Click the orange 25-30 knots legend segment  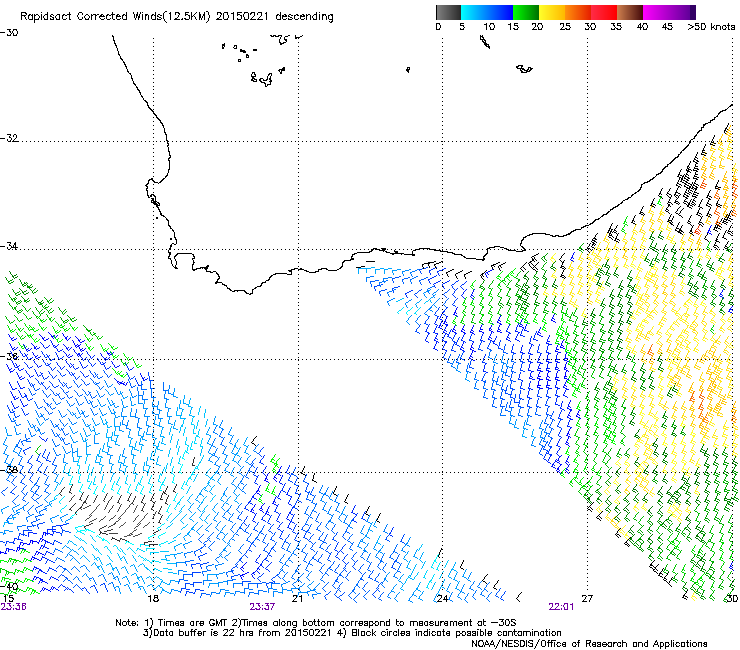(x=578, y=12)
